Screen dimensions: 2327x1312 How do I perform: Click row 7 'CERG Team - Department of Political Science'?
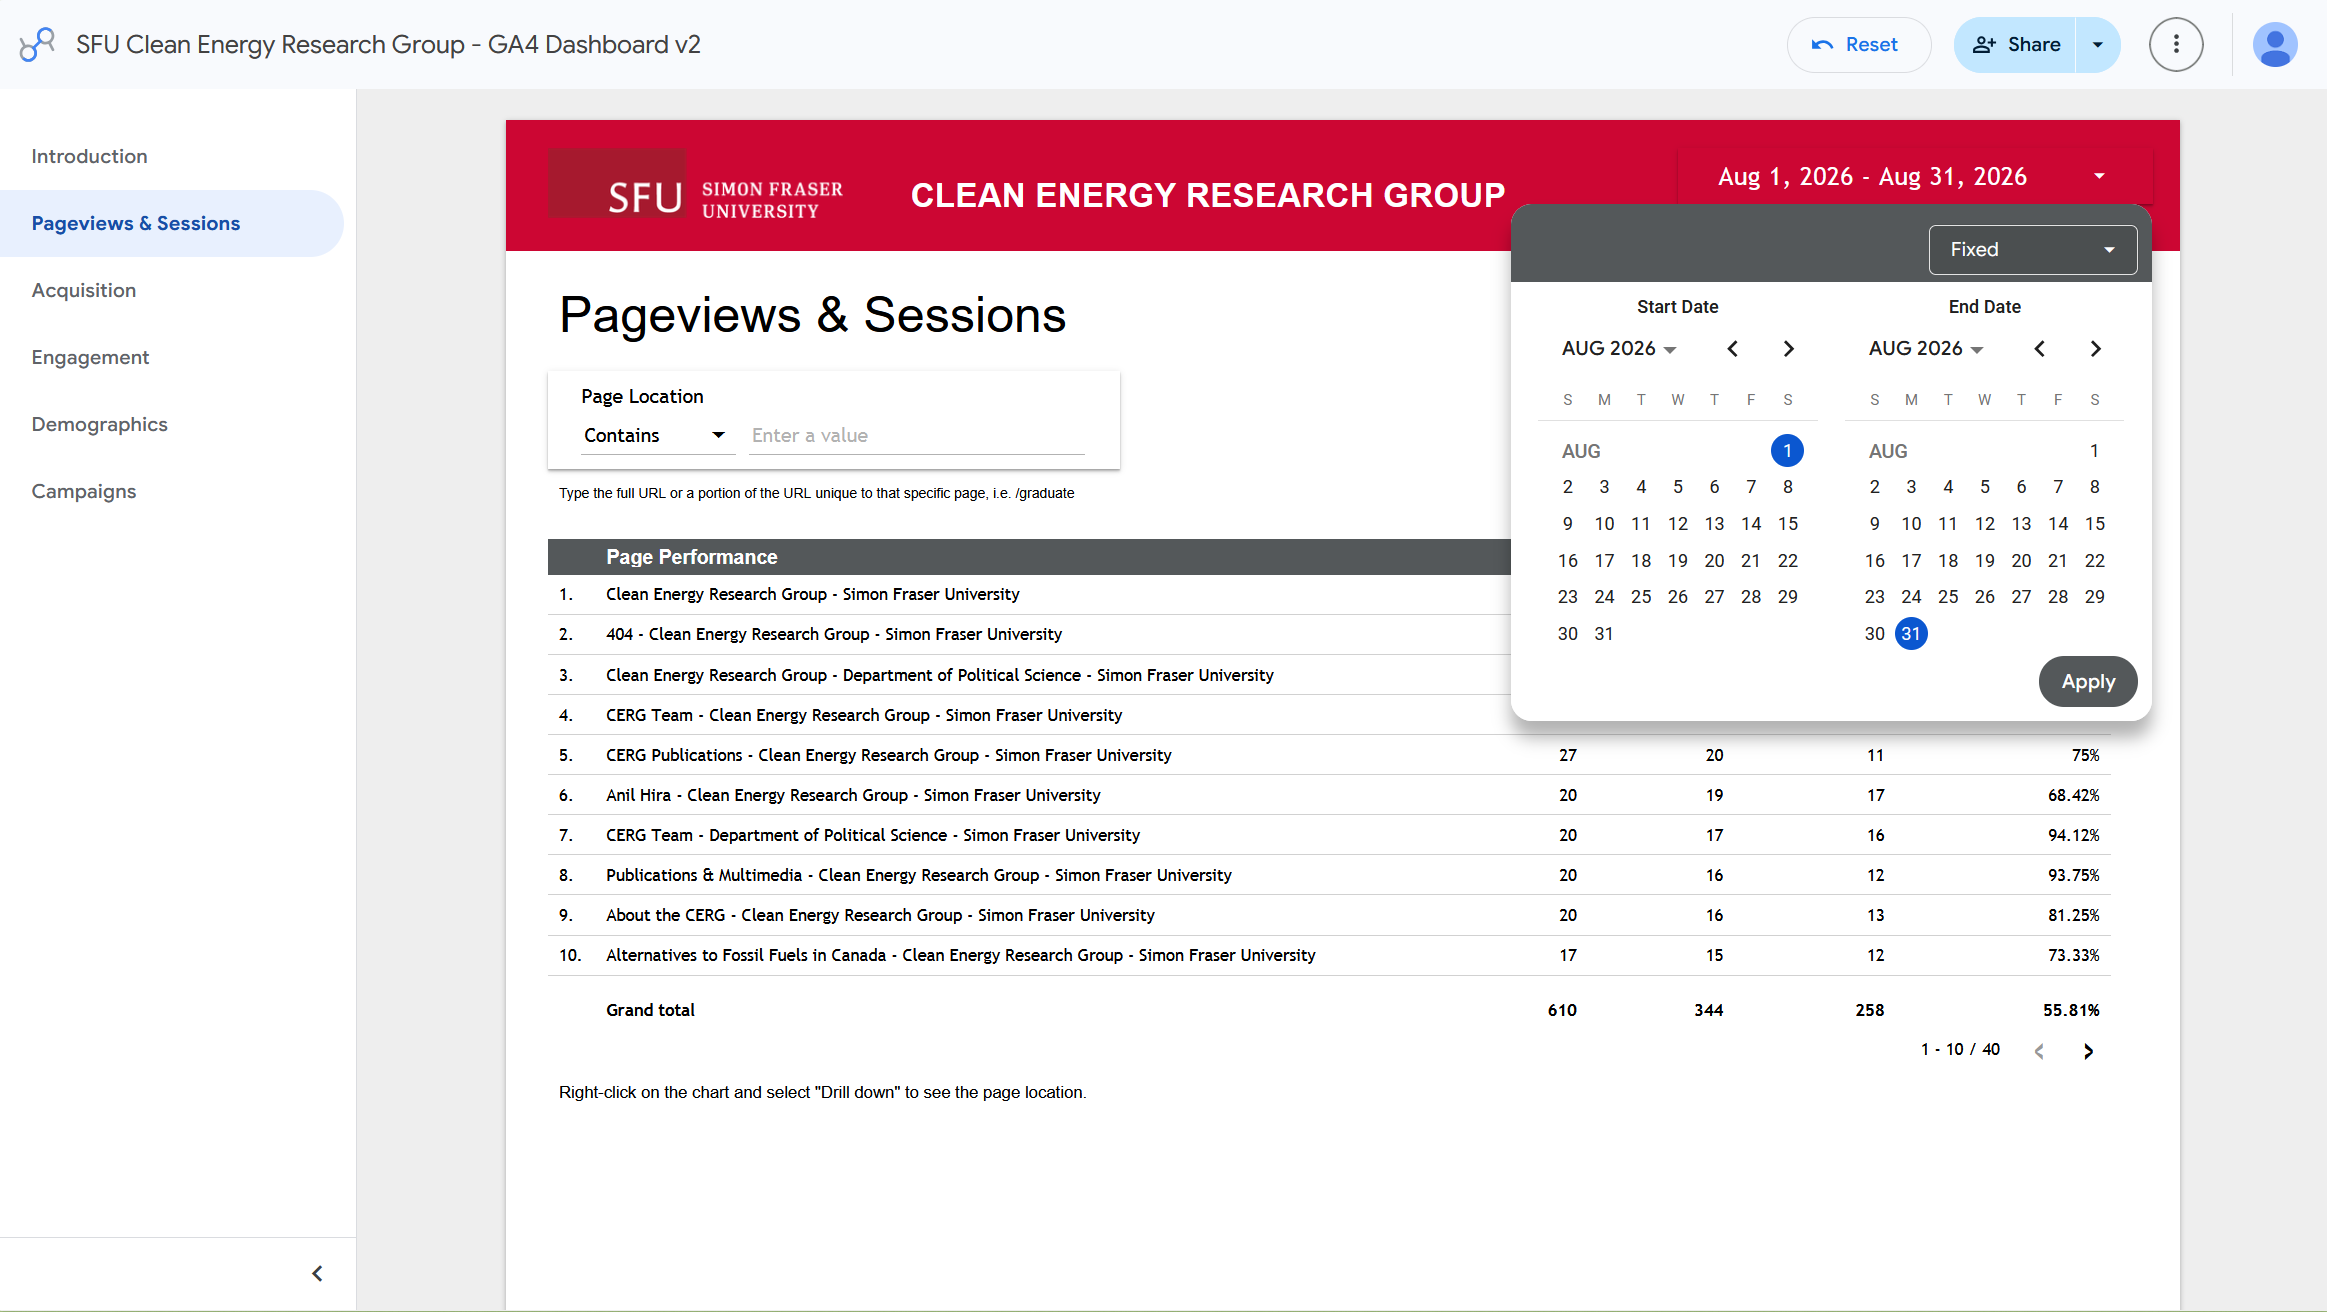(x=873, y=835)
